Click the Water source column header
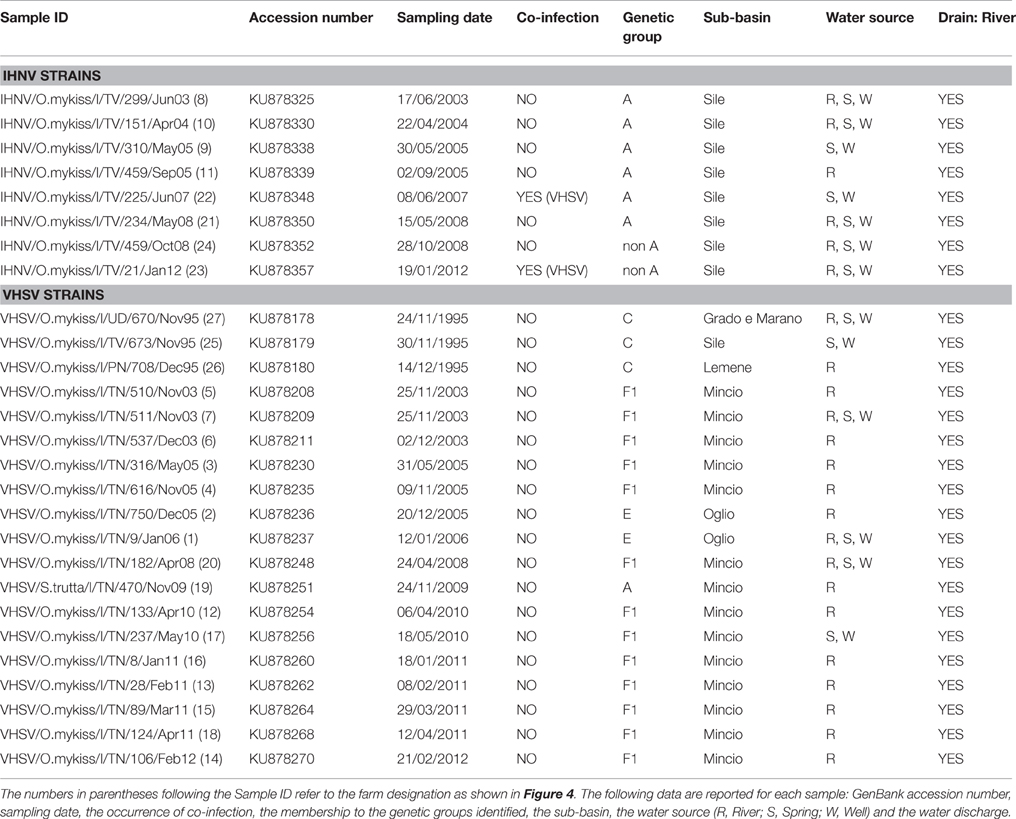The width and height of the screenshot is (1016, 819). 869,18
